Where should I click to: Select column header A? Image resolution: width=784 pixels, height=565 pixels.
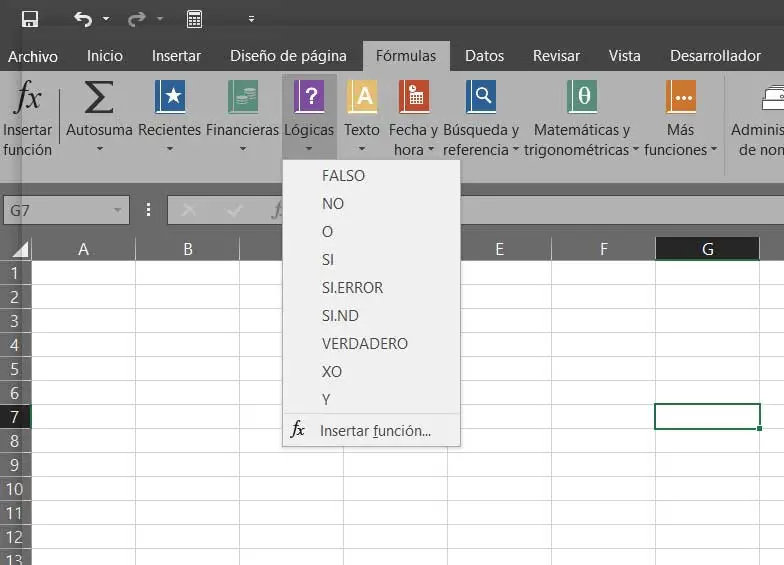pyautogui.click(x=84, y=249)
